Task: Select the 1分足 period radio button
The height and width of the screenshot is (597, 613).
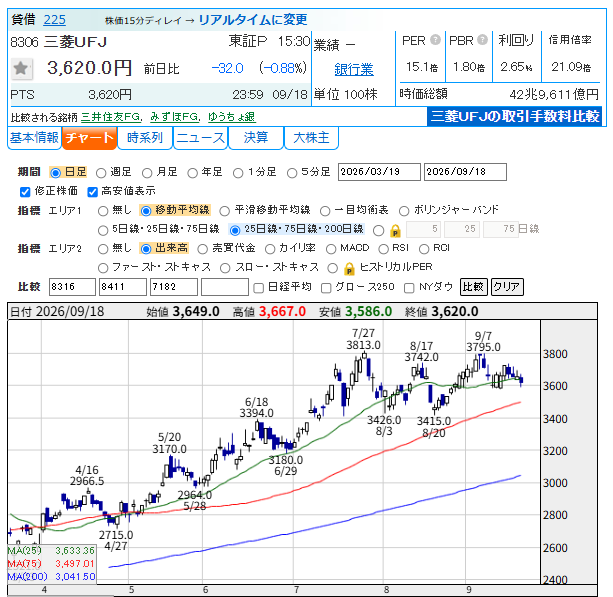Action: point(238,172)
